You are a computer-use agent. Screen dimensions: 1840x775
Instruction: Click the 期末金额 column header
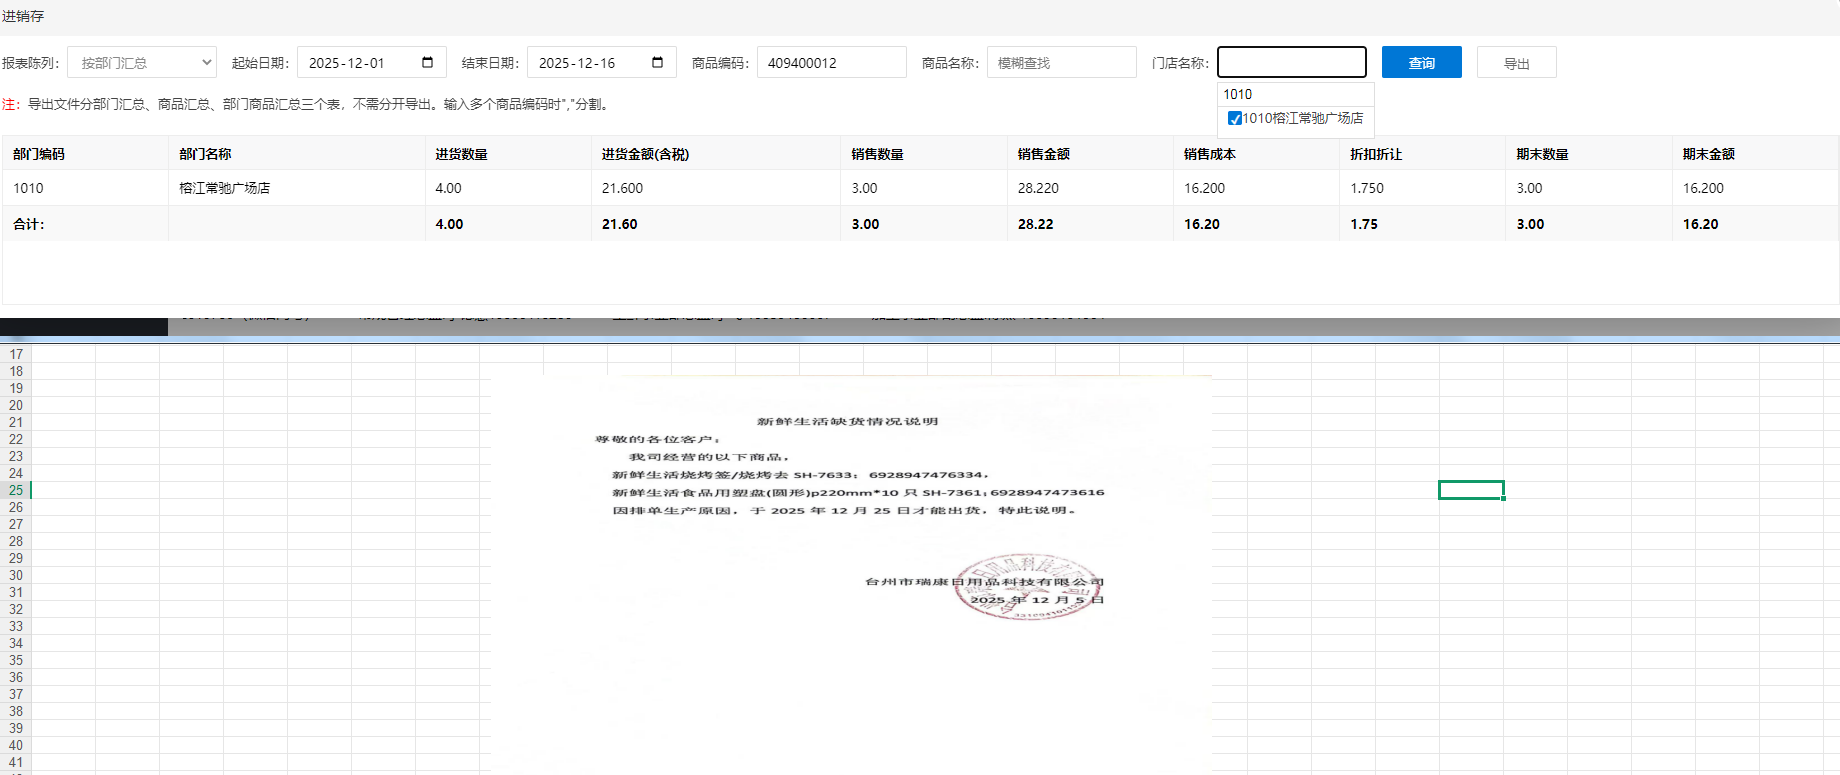1708,154
